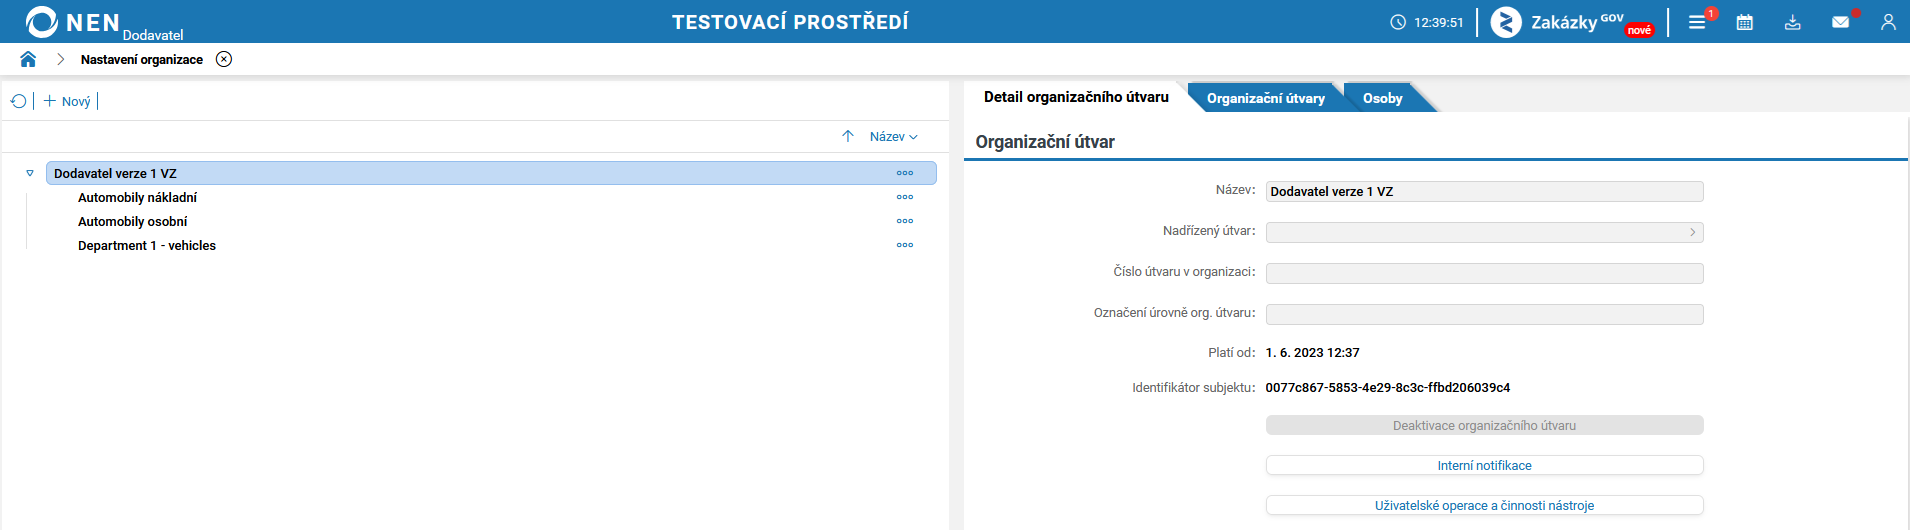Screen dimensions: 1910x530
Task: Click the Platí od date value
Action: (1312, 352)
